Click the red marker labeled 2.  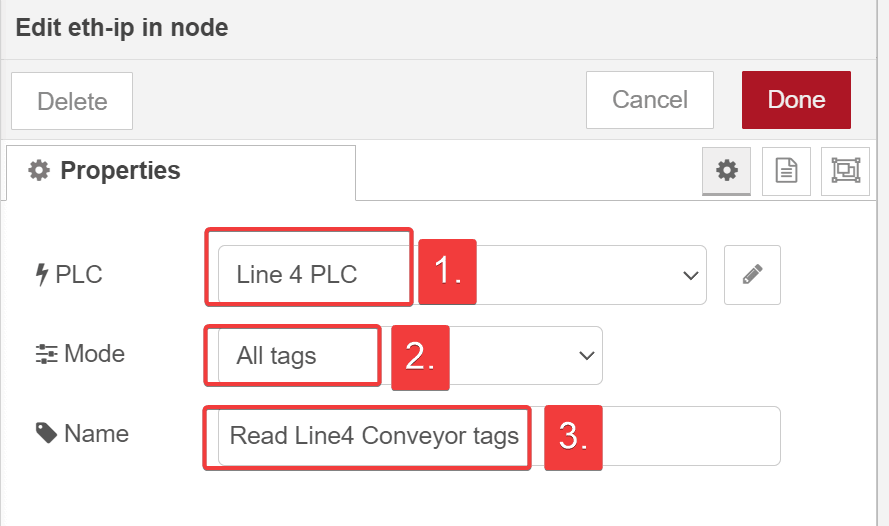(x=420, y=357)
